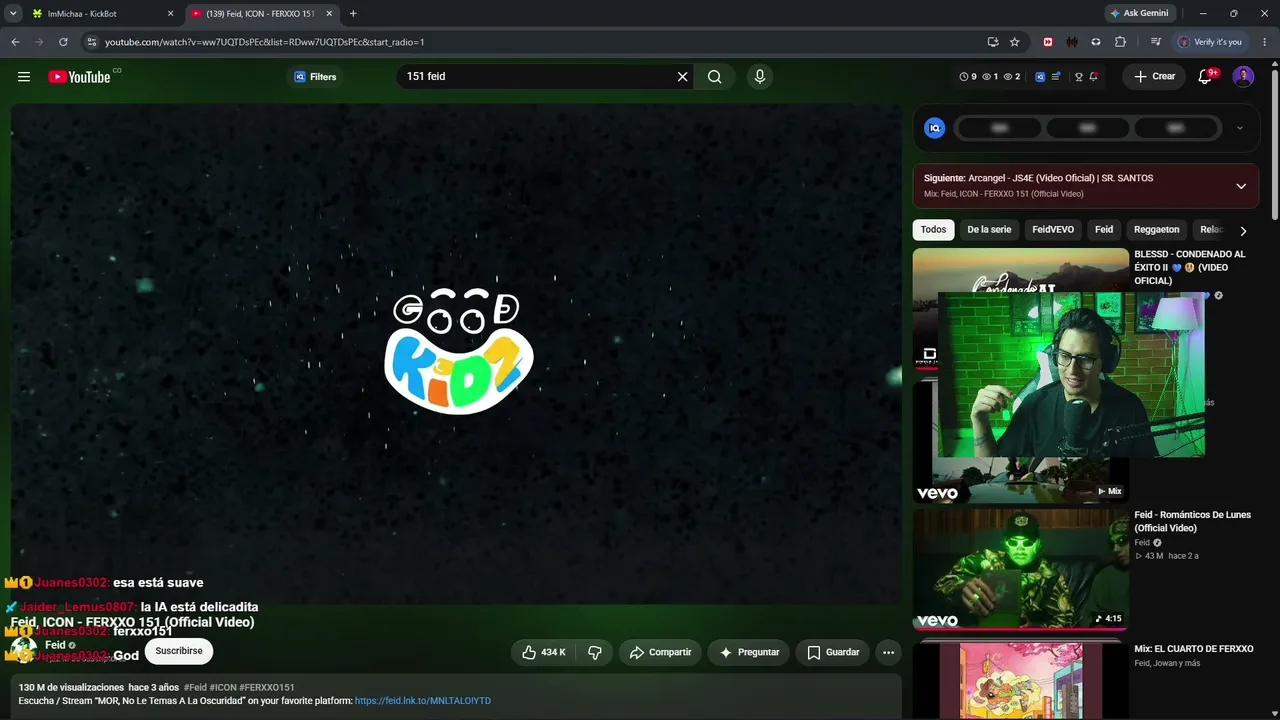Install the app via the address bar icon
Viewport: 1280px width, 720px height.
pyautogui.click(x=992, y=42)
